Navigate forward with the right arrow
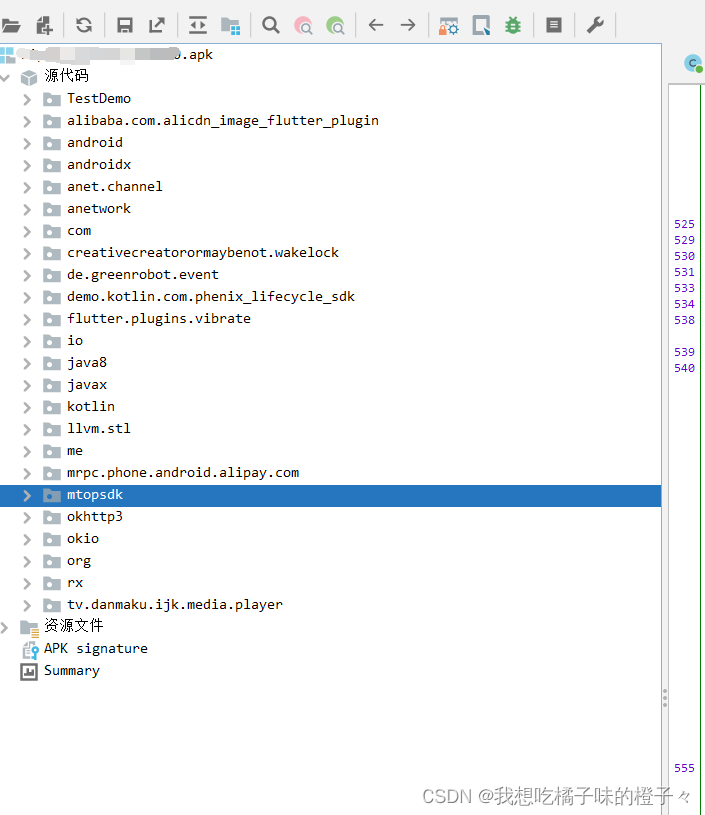The height and width of the screenshot is (815, 705). pos(408,25)
